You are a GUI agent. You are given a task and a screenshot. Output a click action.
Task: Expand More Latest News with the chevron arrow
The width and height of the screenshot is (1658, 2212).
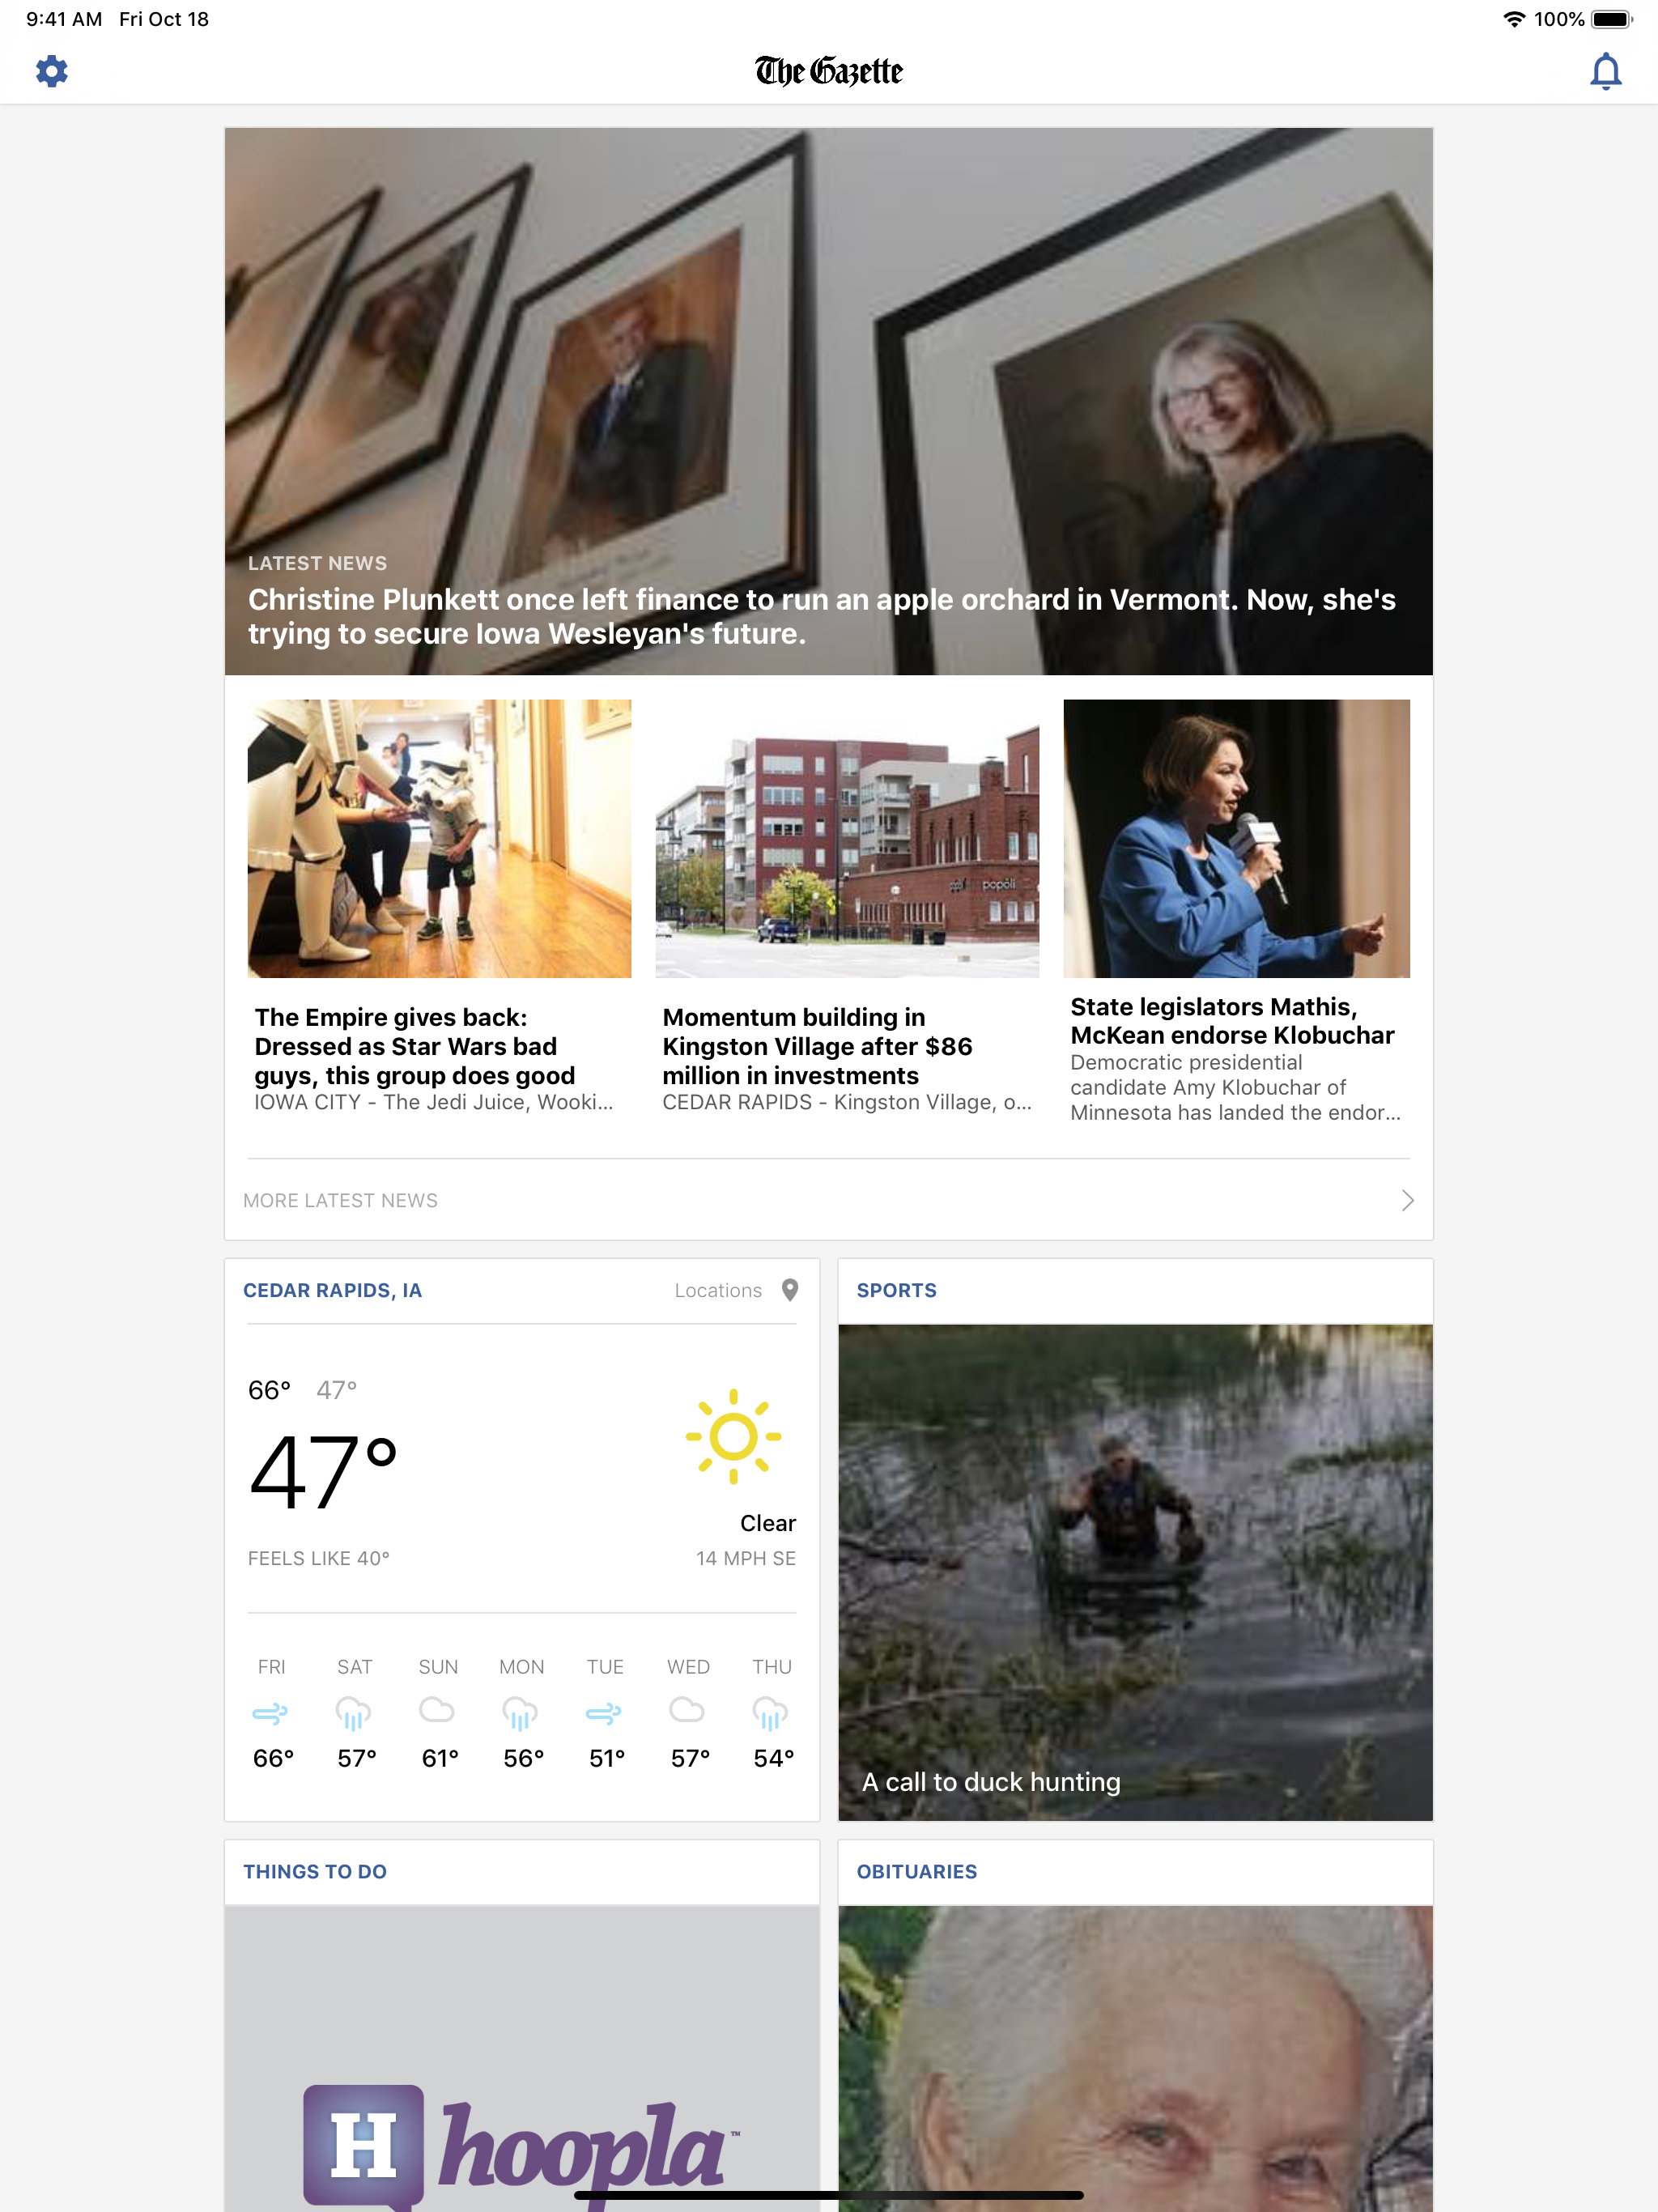(x=1407, y=1200)
